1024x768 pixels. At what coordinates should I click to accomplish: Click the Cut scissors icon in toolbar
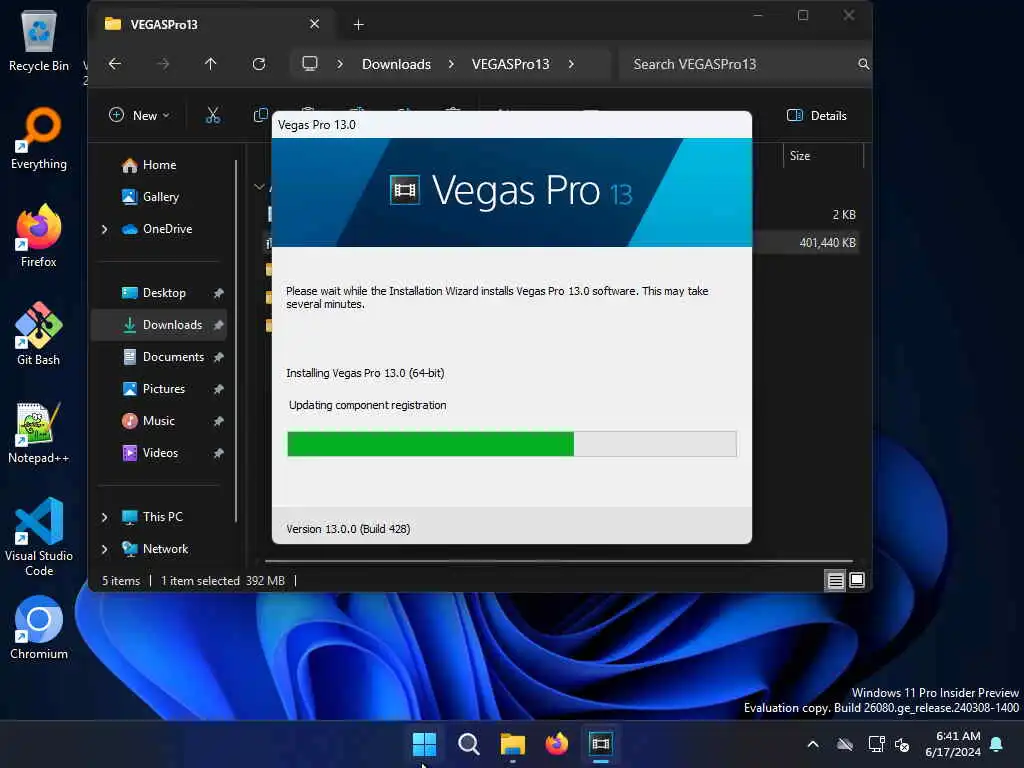pyautogui.click(x=212, y=116)
